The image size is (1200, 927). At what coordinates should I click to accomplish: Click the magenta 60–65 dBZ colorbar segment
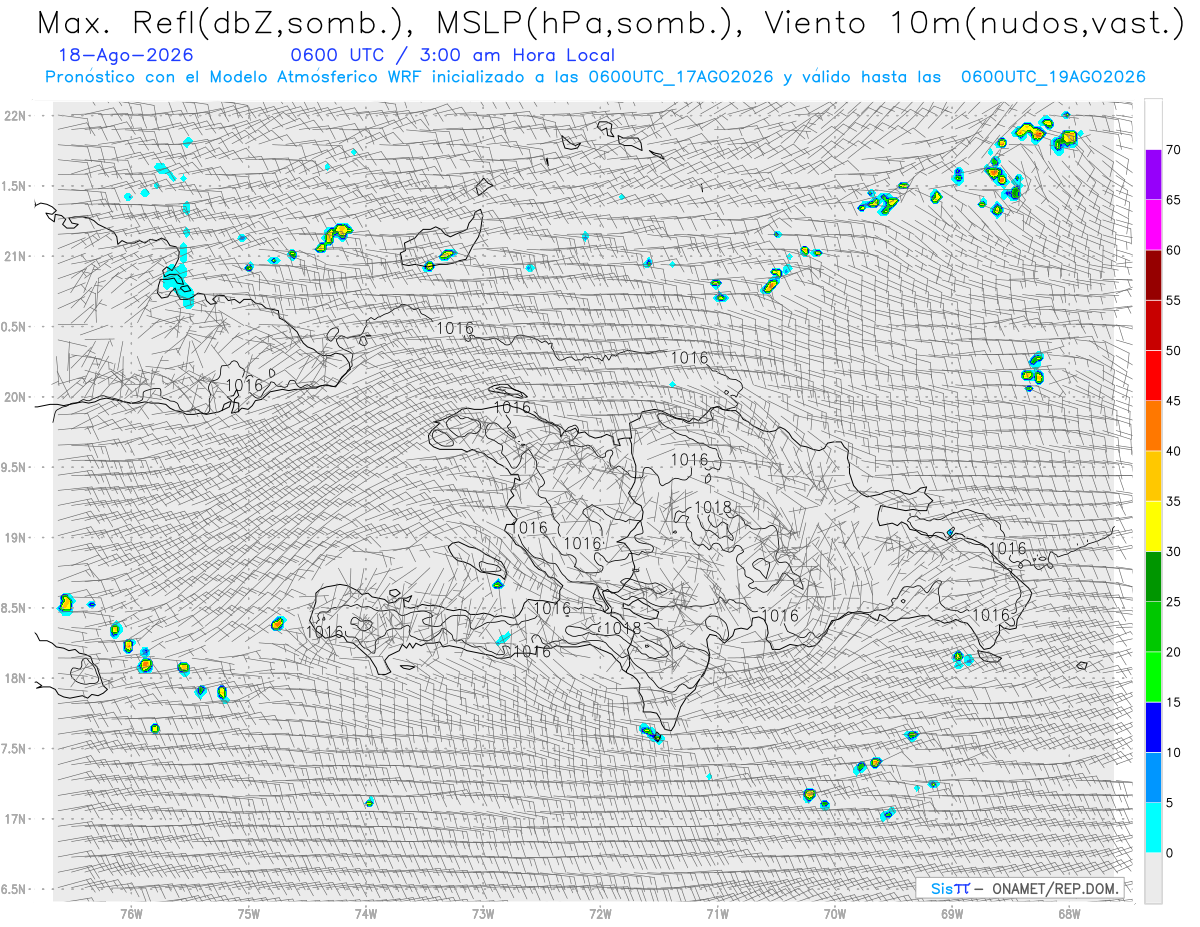coord(1153,225)
